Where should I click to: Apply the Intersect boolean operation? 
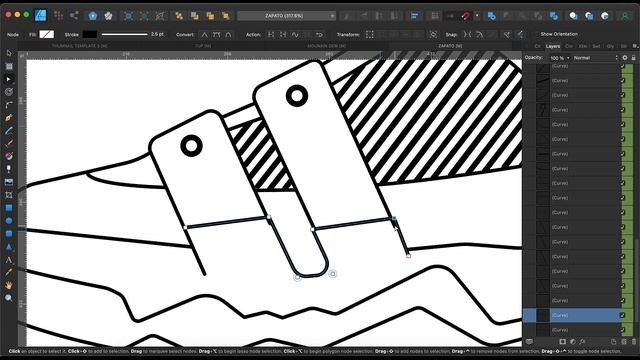[522, 16]
